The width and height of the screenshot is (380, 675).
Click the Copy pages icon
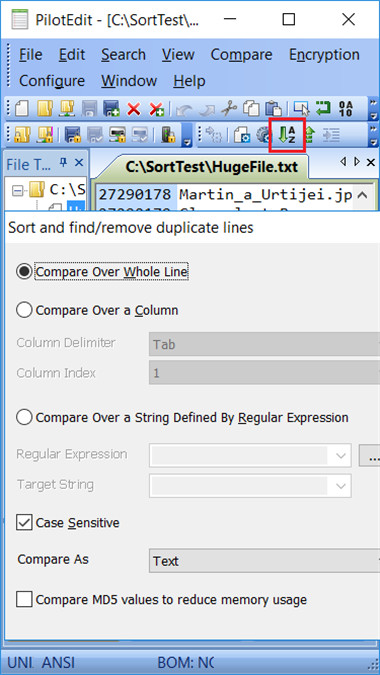(x=251, y=109)
